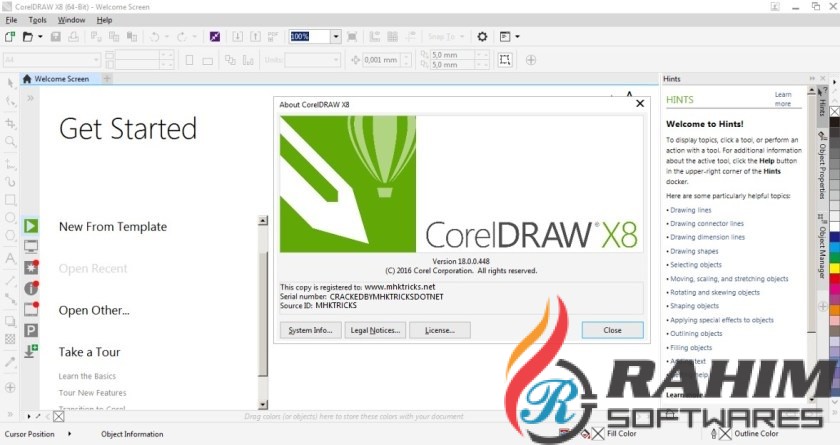
Task: Click the Redo arrow icon
Action: pos(182,36)
